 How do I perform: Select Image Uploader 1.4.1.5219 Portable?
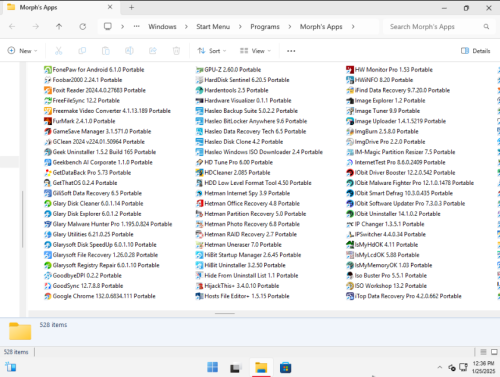[396, 121]
